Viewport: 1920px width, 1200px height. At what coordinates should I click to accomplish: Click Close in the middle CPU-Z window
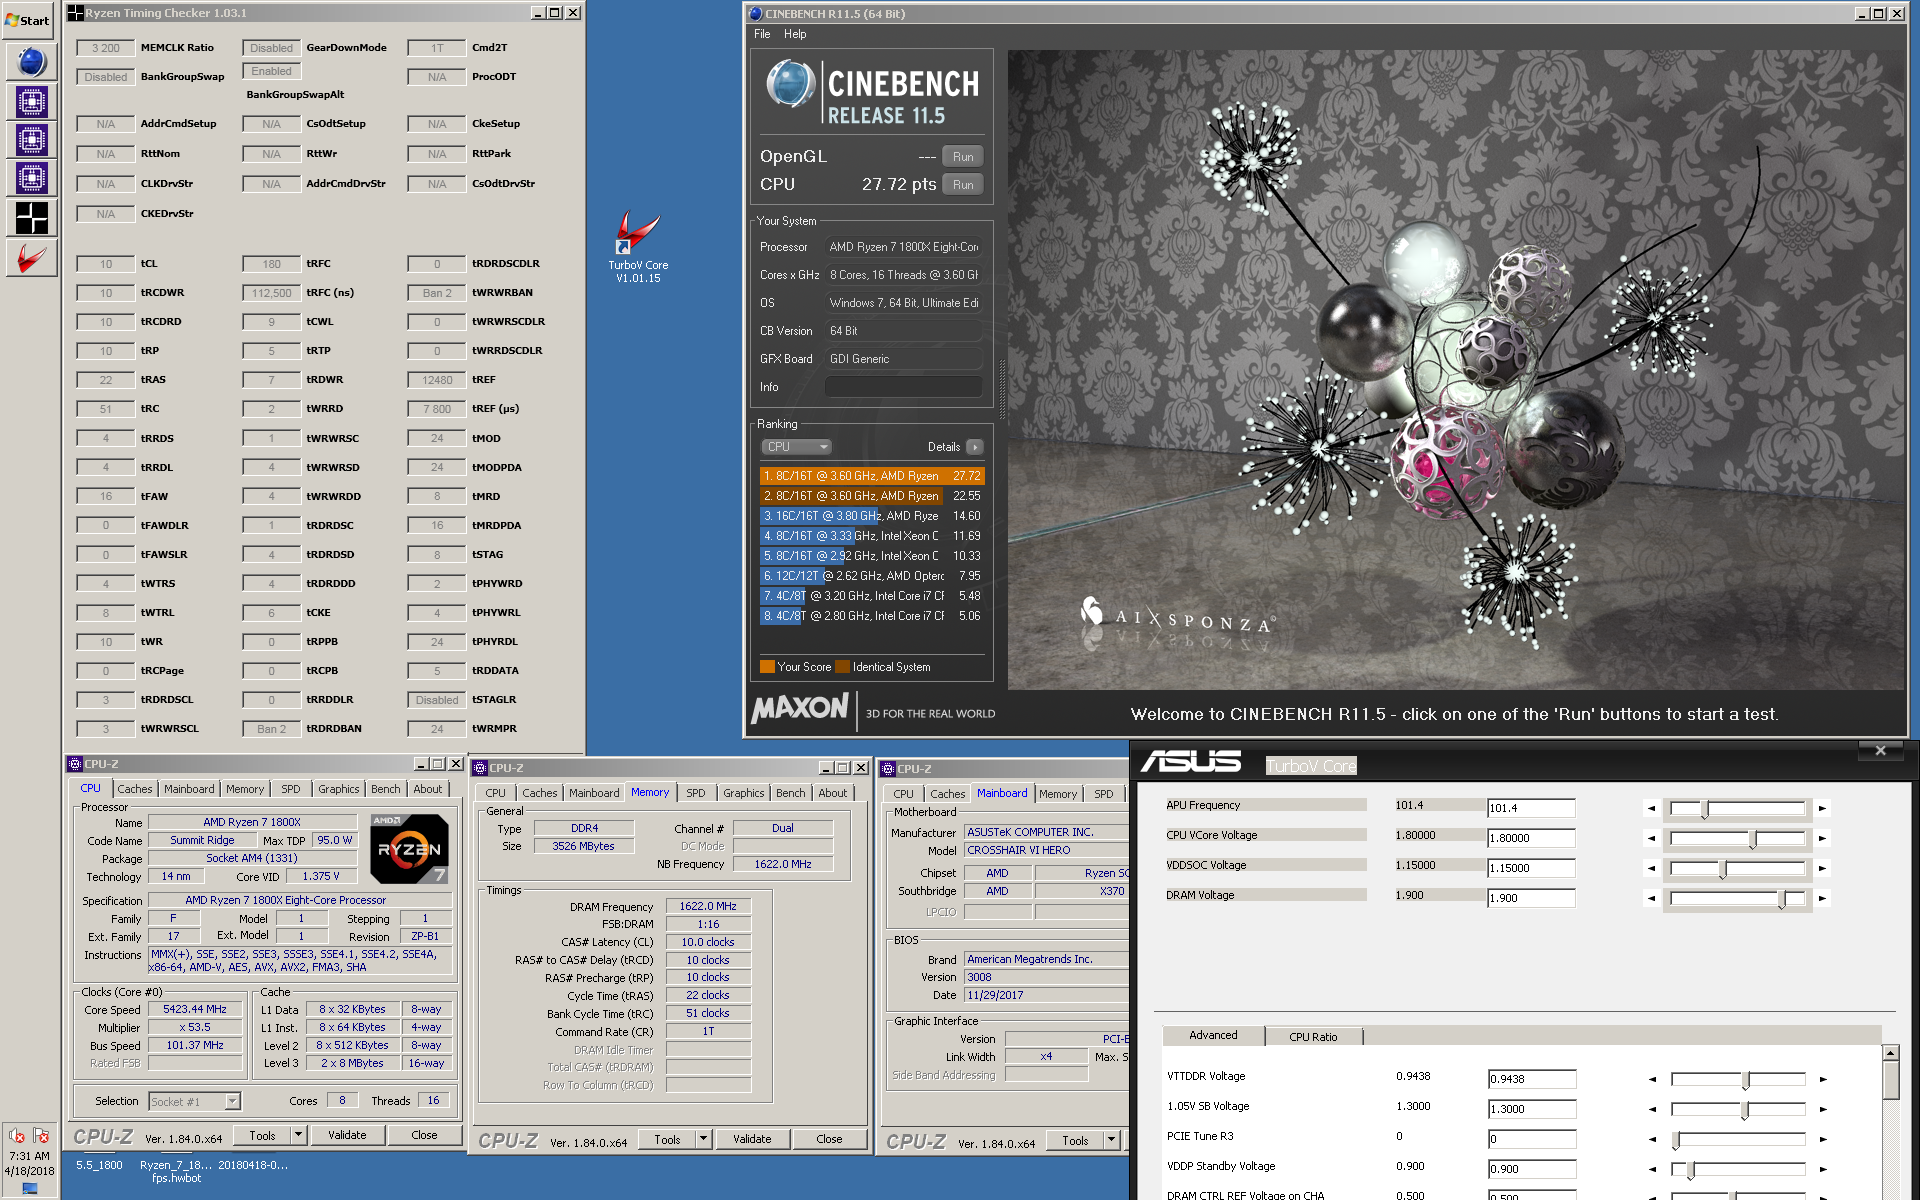(829, 1139)
